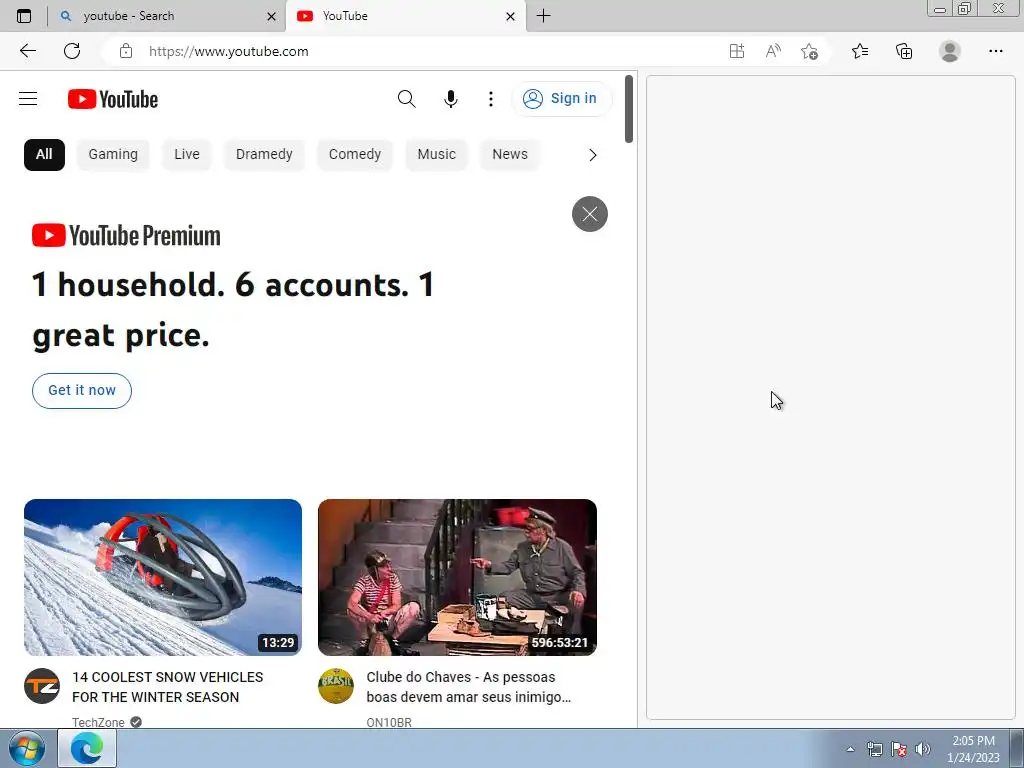Show more filter chips with right arrow
1024x768 pixels.
tap(592, 155)
